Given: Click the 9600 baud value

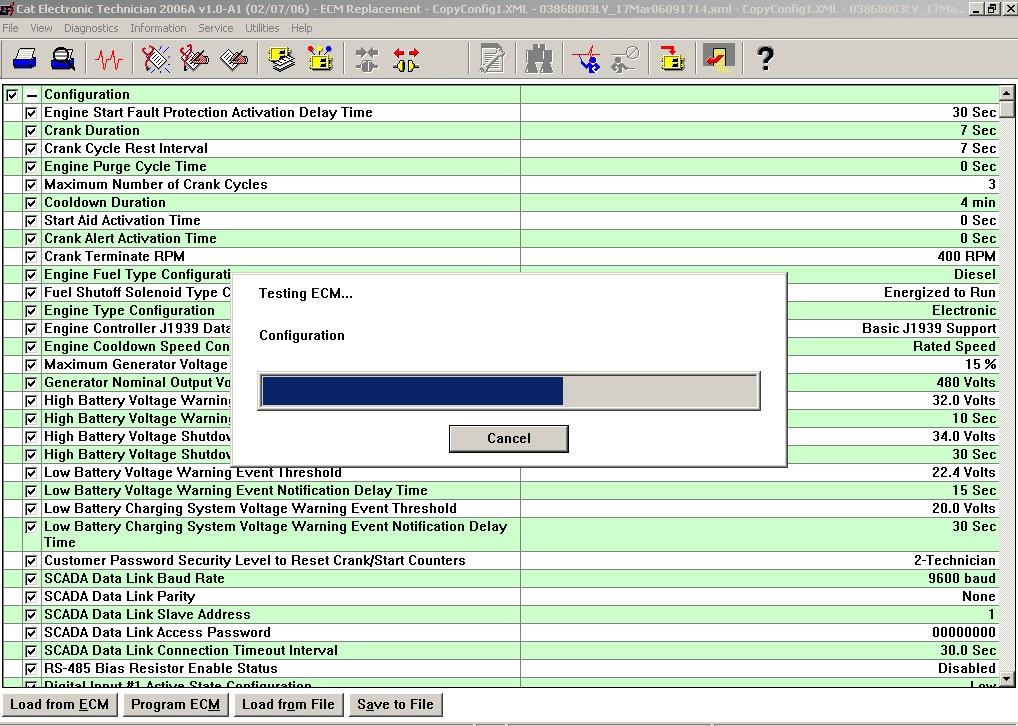Looking at the screenshot, I should [x=962, y=579].
